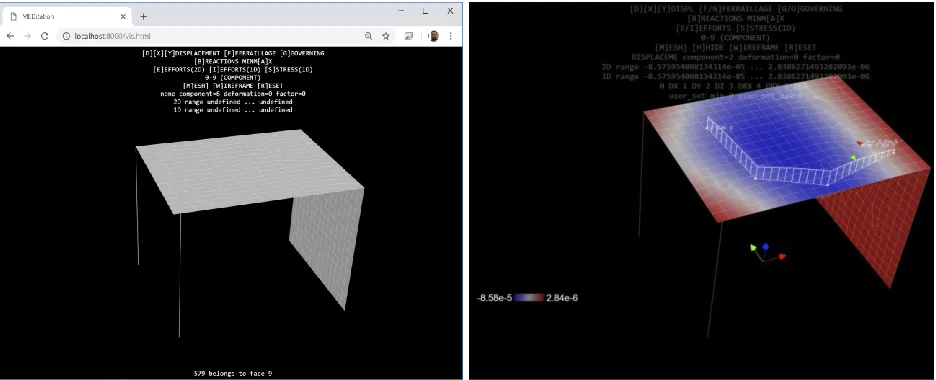Go back using the browser back arrow

[10, 36]
